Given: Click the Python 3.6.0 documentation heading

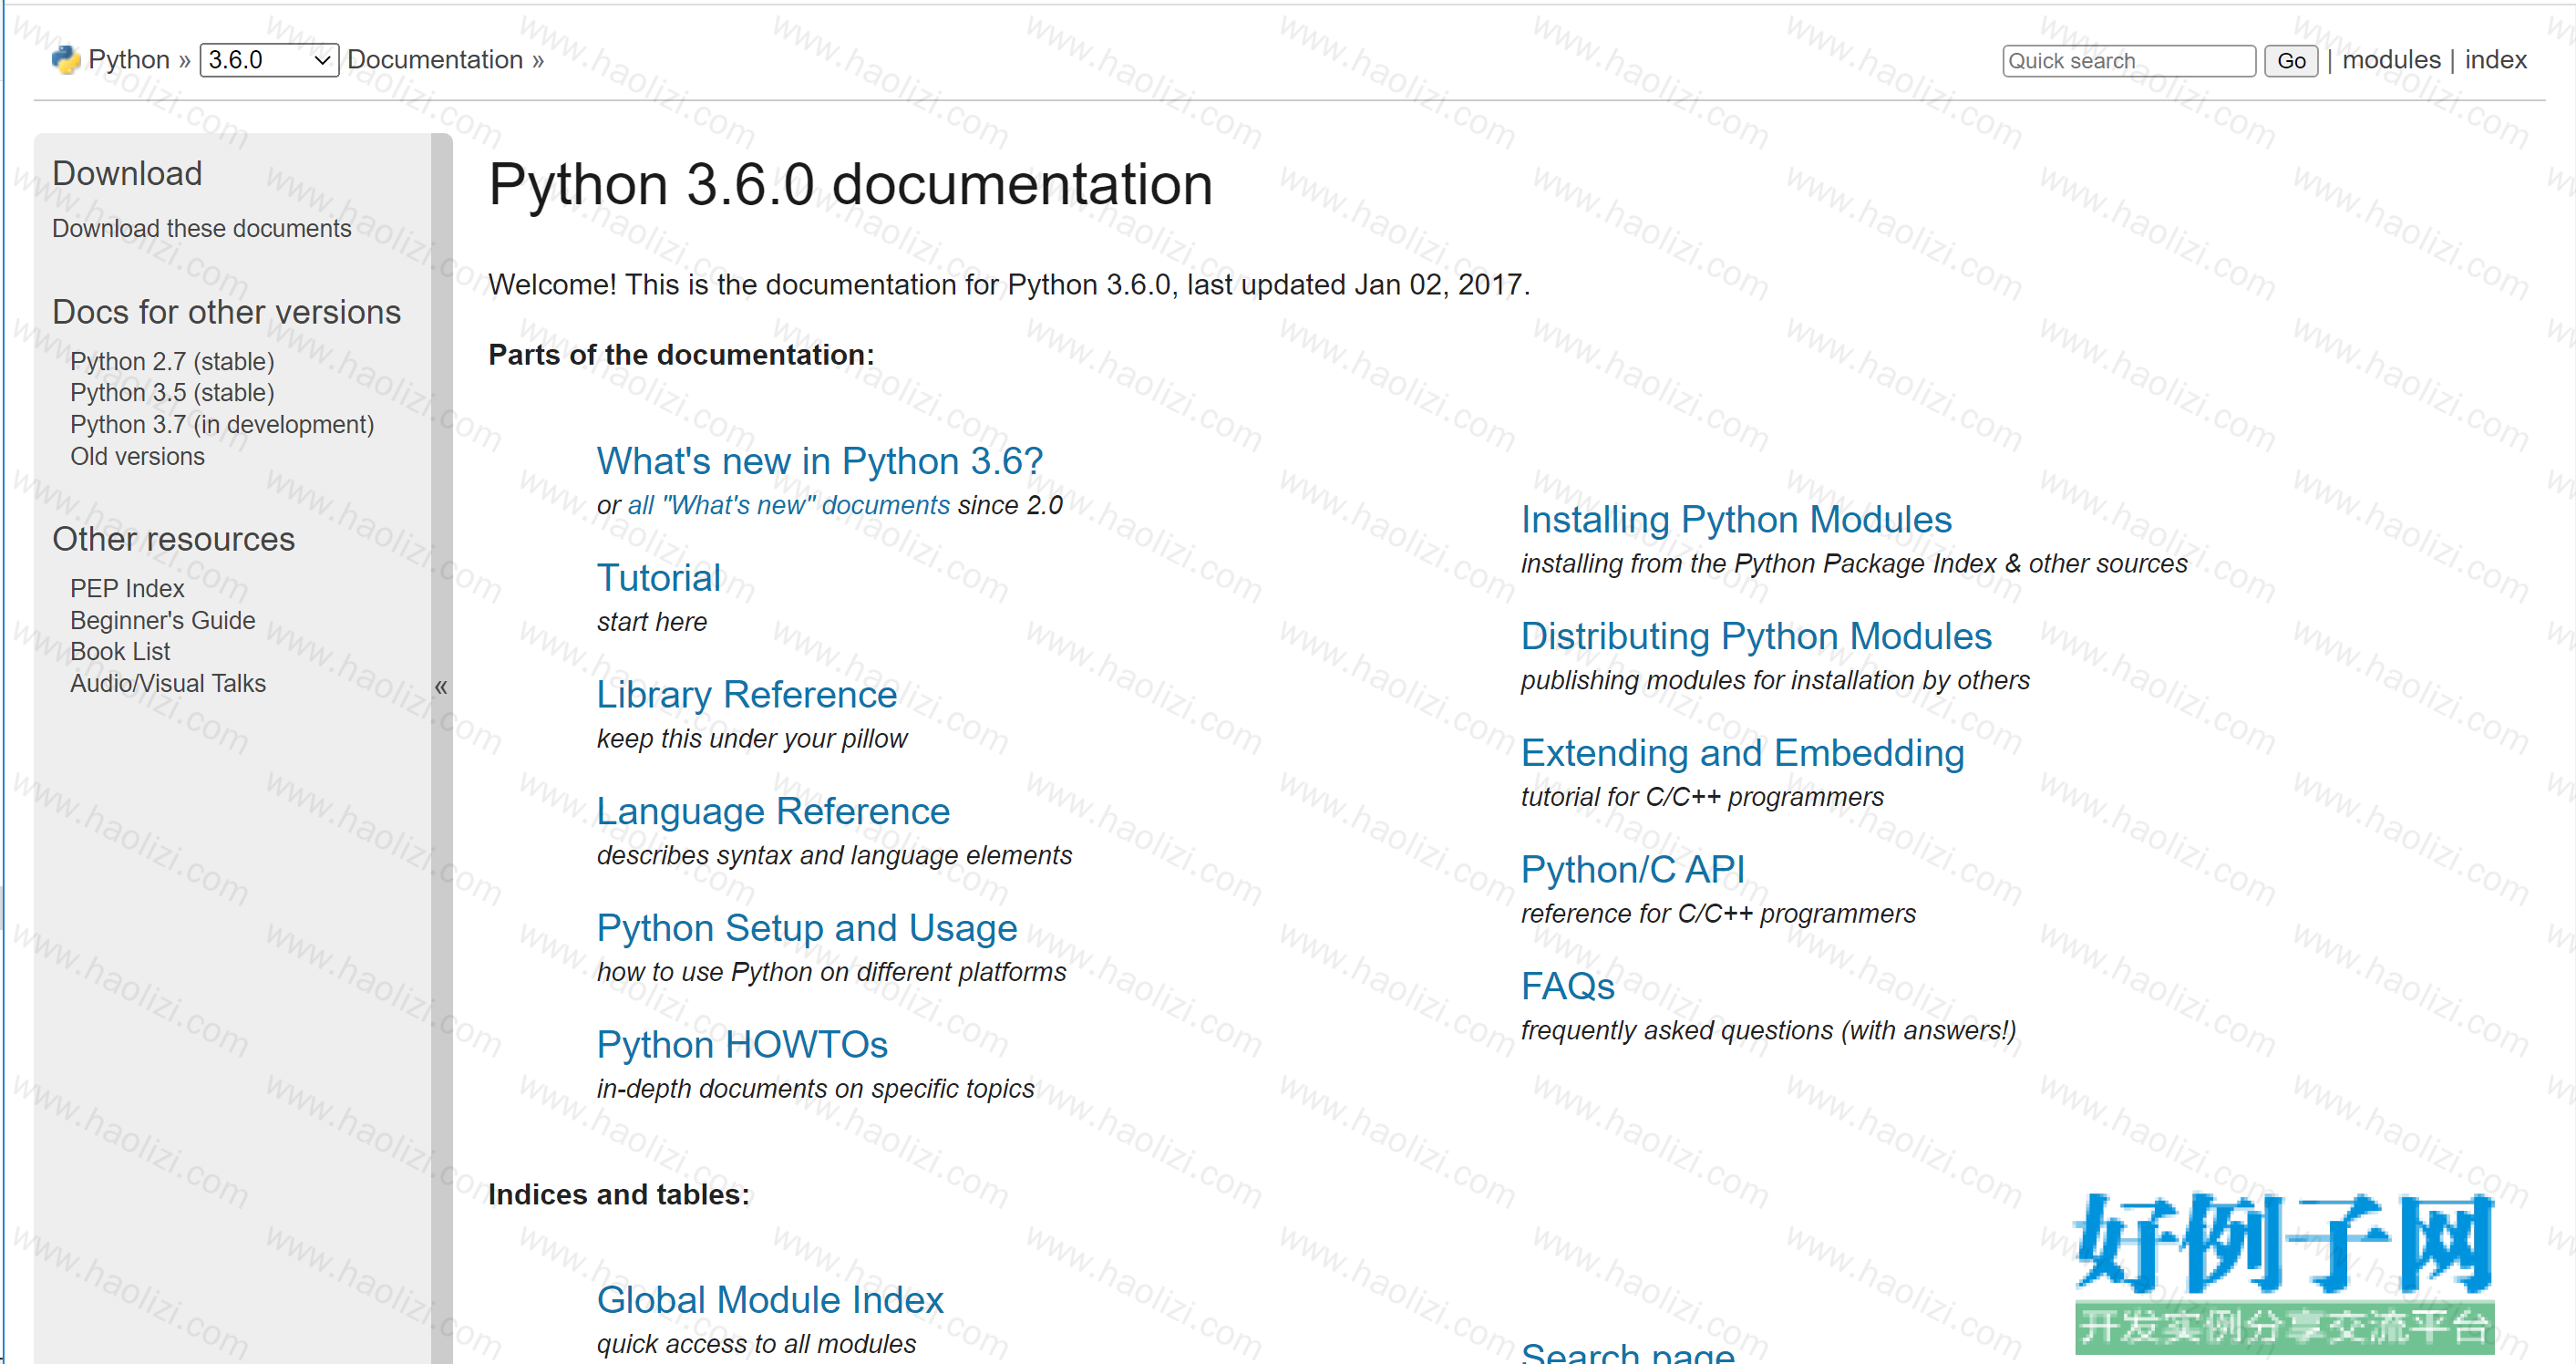Looking at the screenshot, I should pyautogui.click(x=851, y=185).
